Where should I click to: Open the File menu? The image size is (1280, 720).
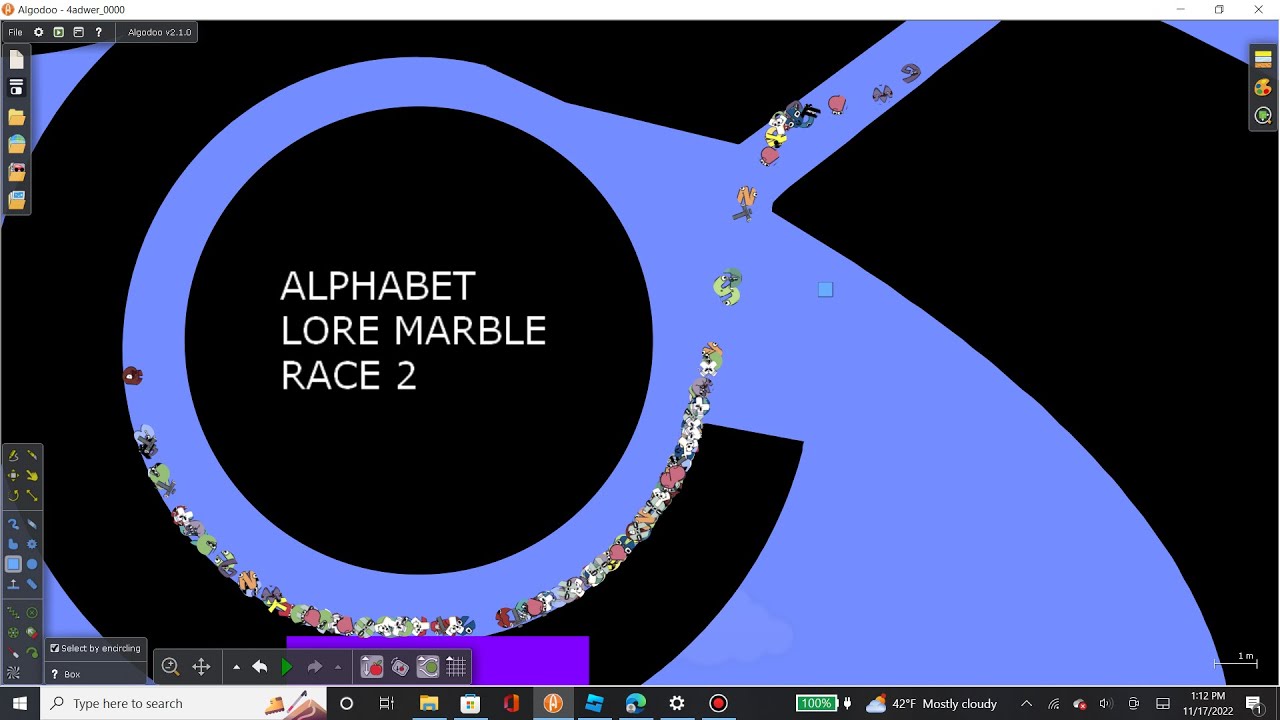coord(15,32)
